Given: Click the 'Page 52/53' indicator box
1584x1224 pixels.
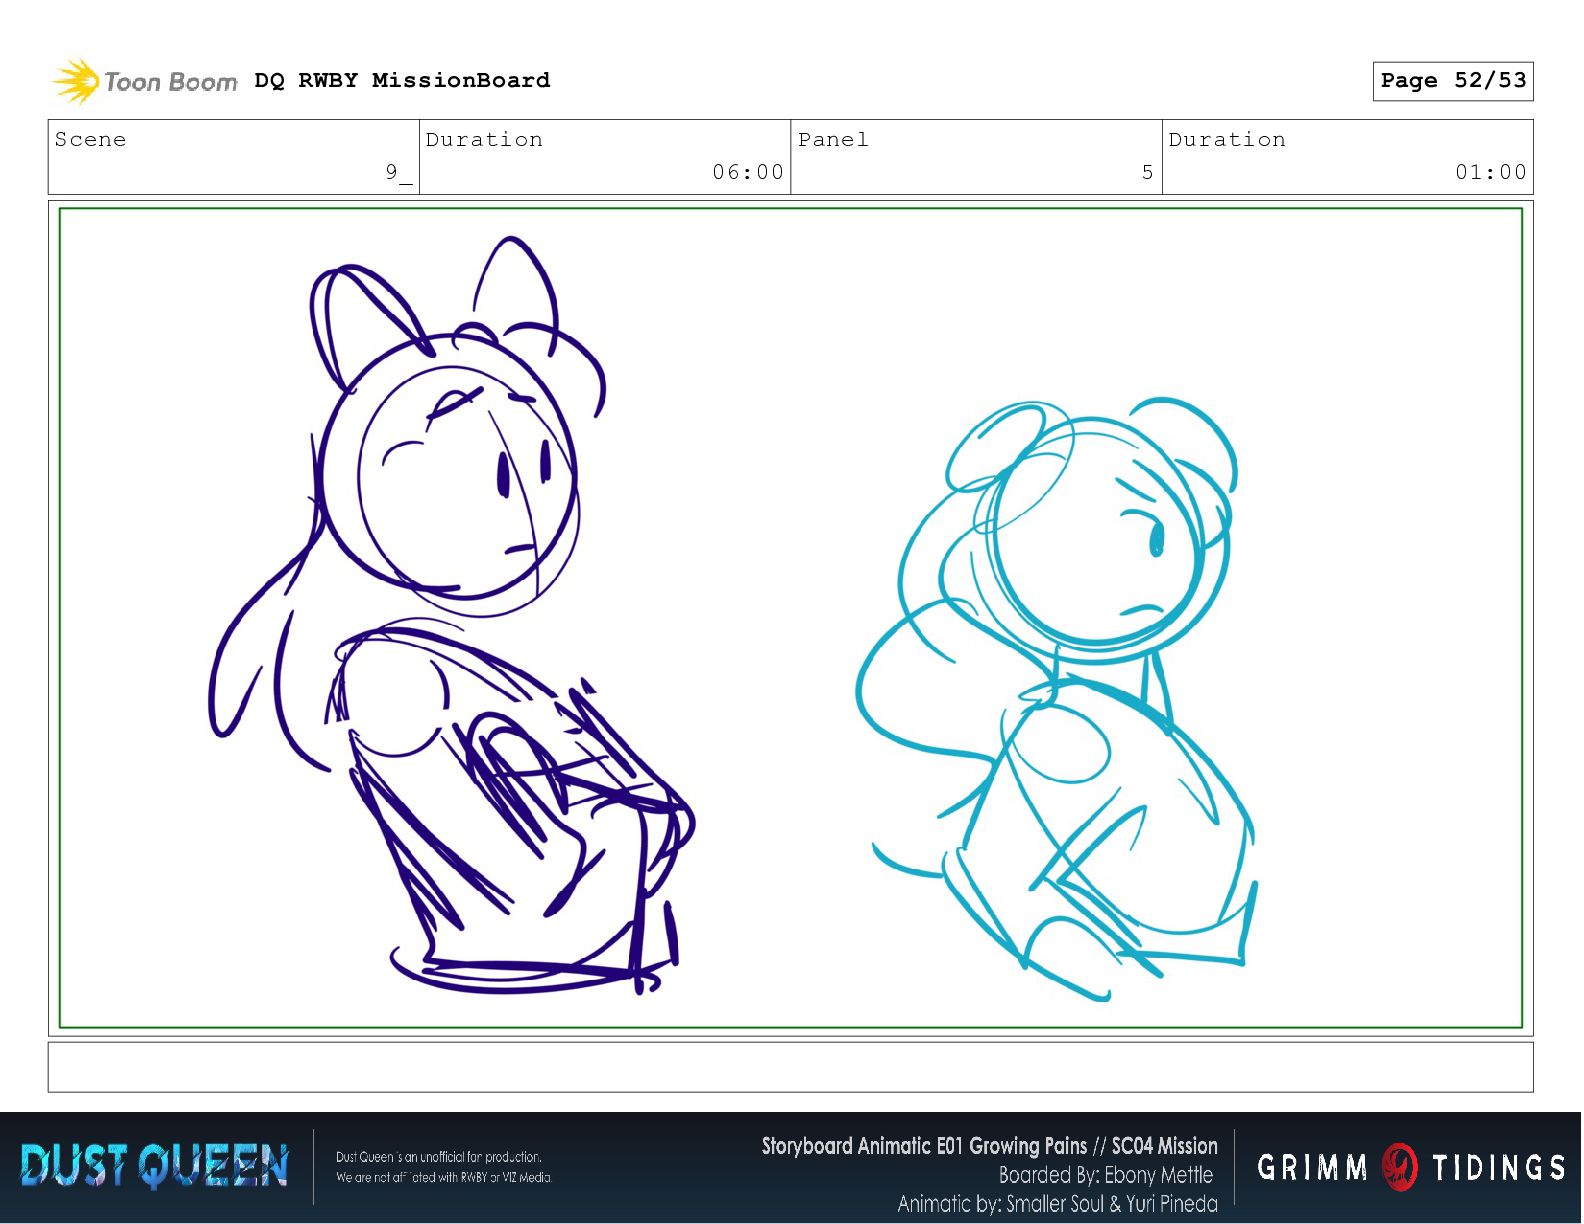Looking at the screenshot, I should 1453,81.
